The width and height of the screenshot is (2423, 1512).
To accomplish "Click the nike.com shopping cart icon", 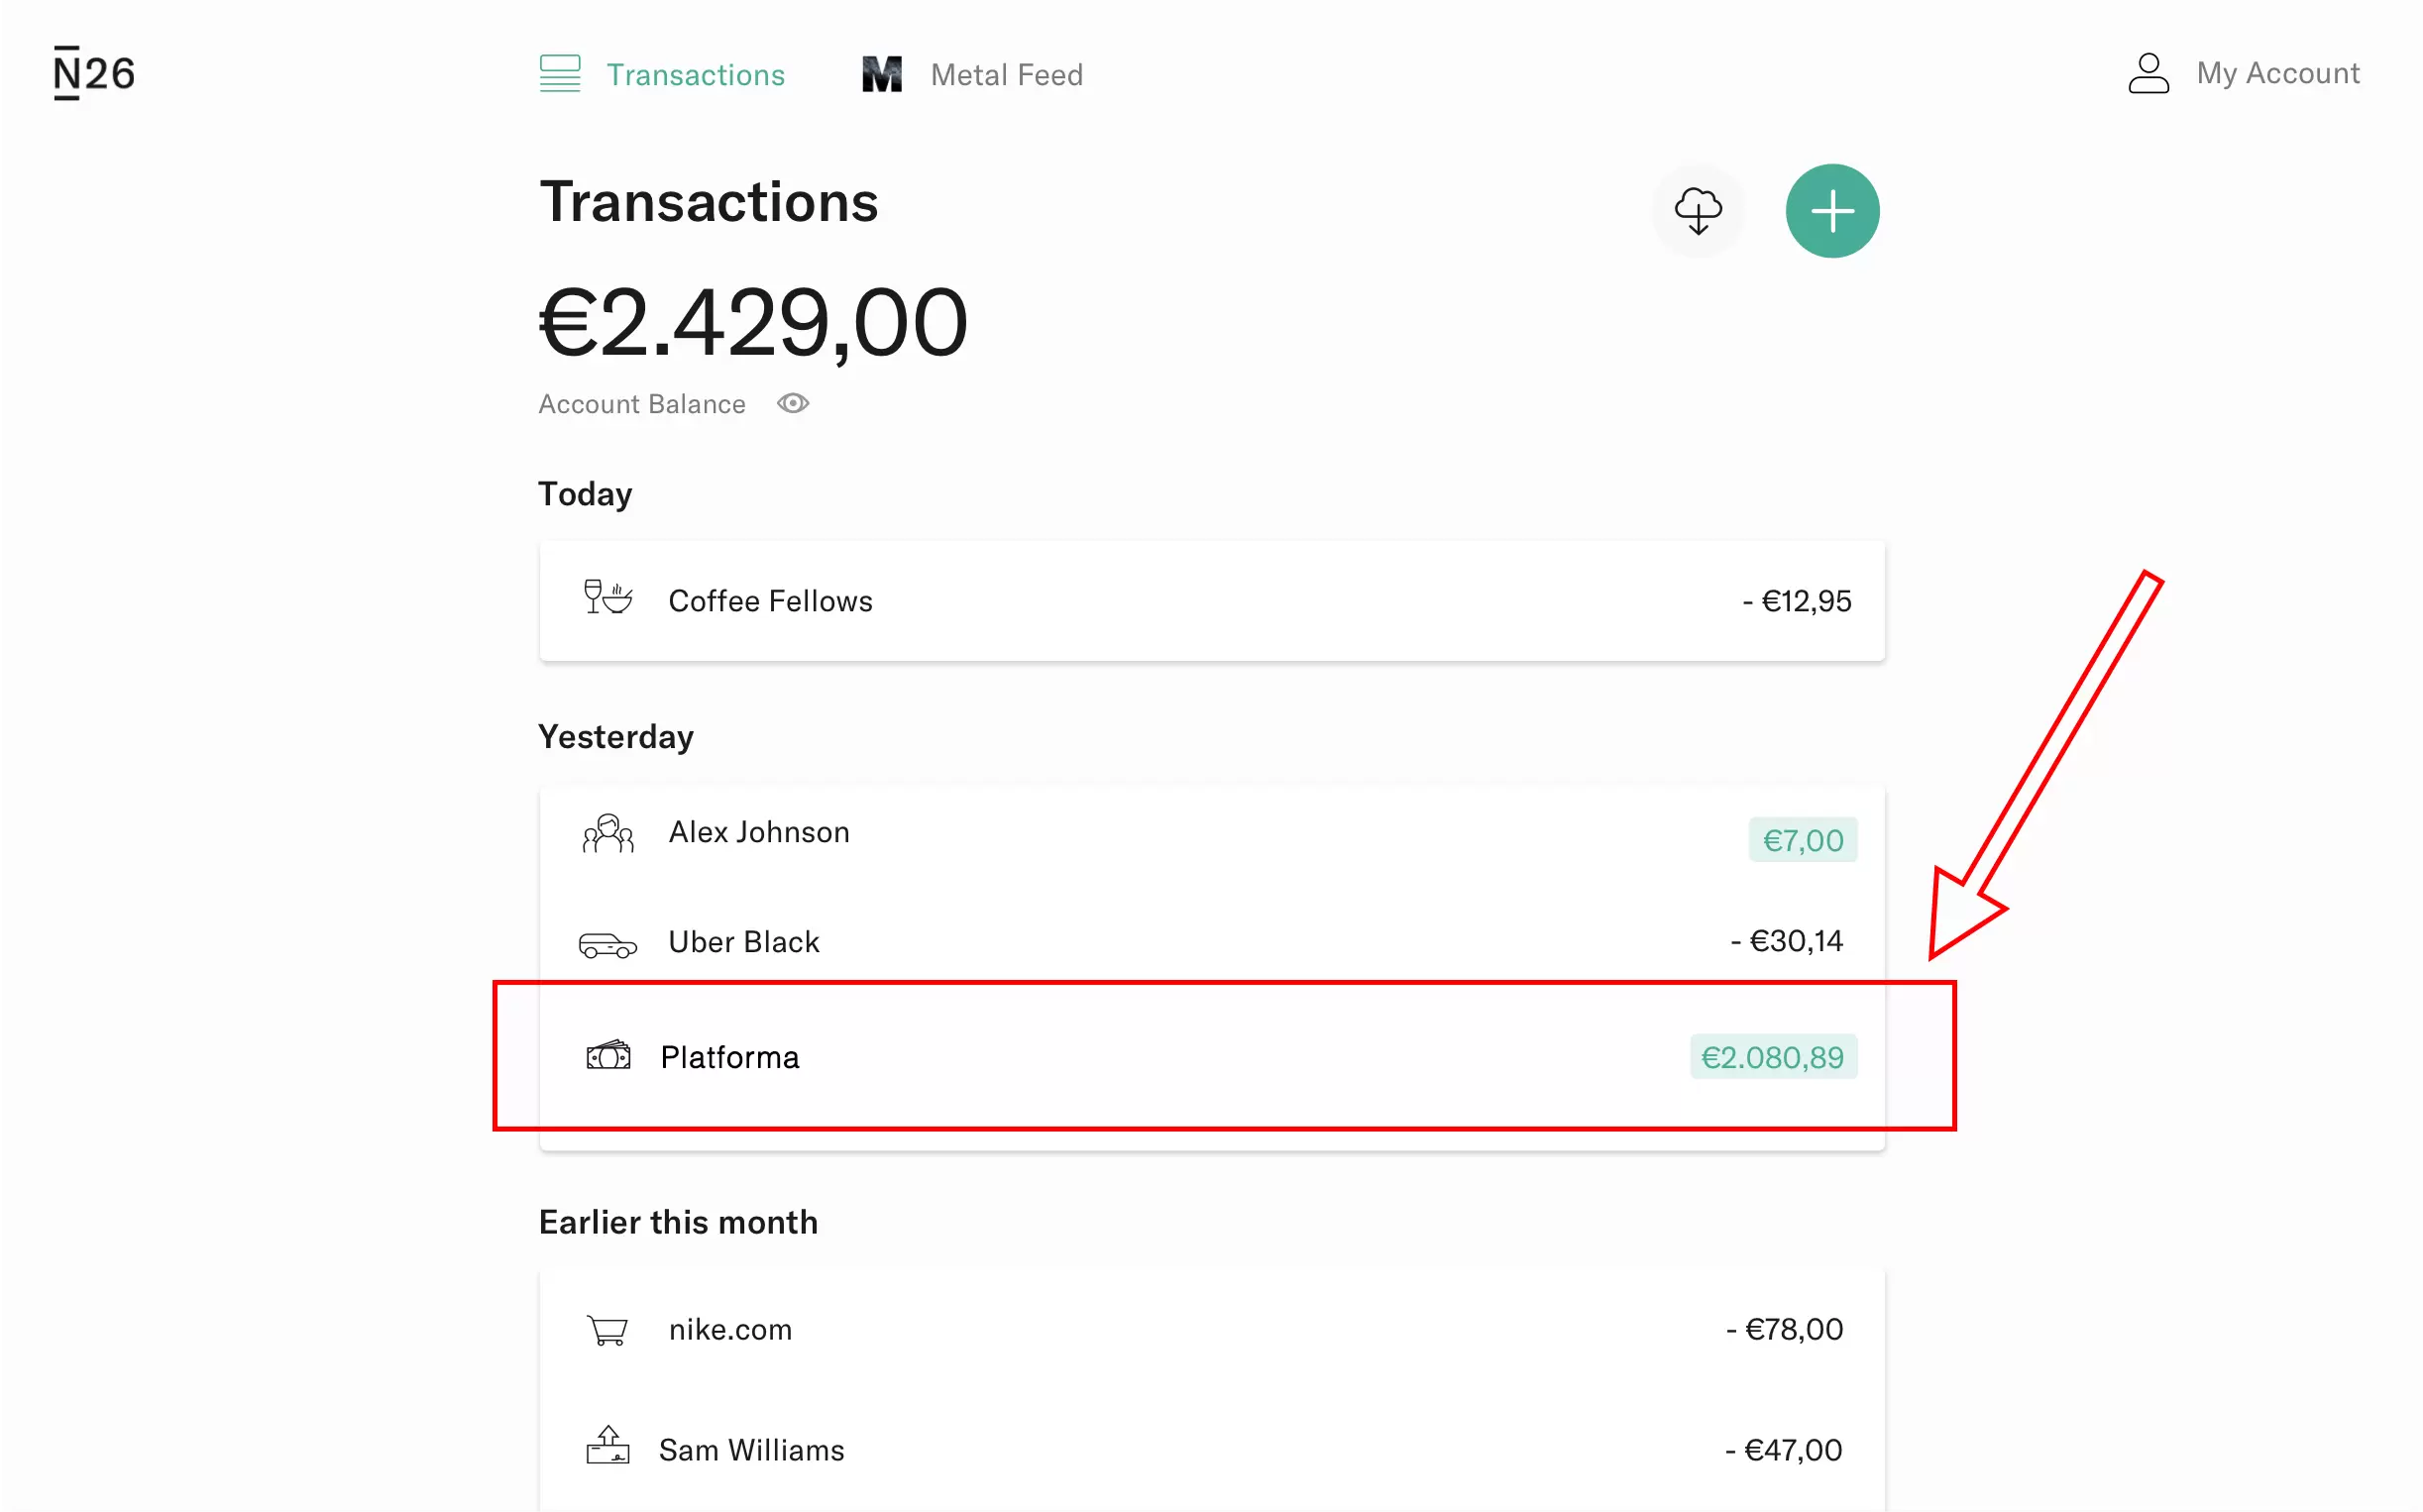I will coord(607,1330).
